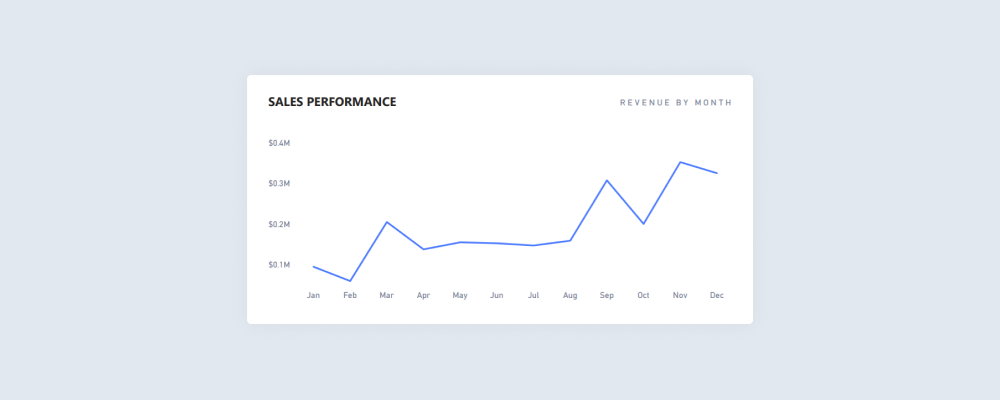Click the Revenue by Month subtitle
The image size is (1000, 400).
click(x=676, y=102)
